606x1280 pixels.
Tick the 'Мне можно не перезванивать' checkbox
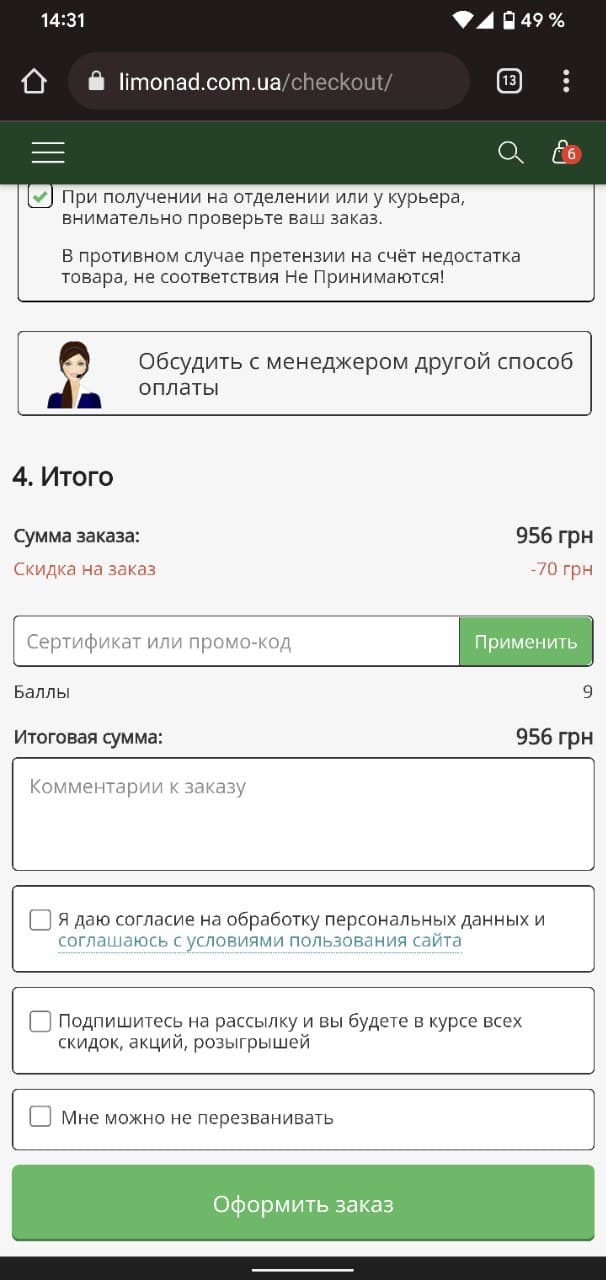tap(40, 1117)
